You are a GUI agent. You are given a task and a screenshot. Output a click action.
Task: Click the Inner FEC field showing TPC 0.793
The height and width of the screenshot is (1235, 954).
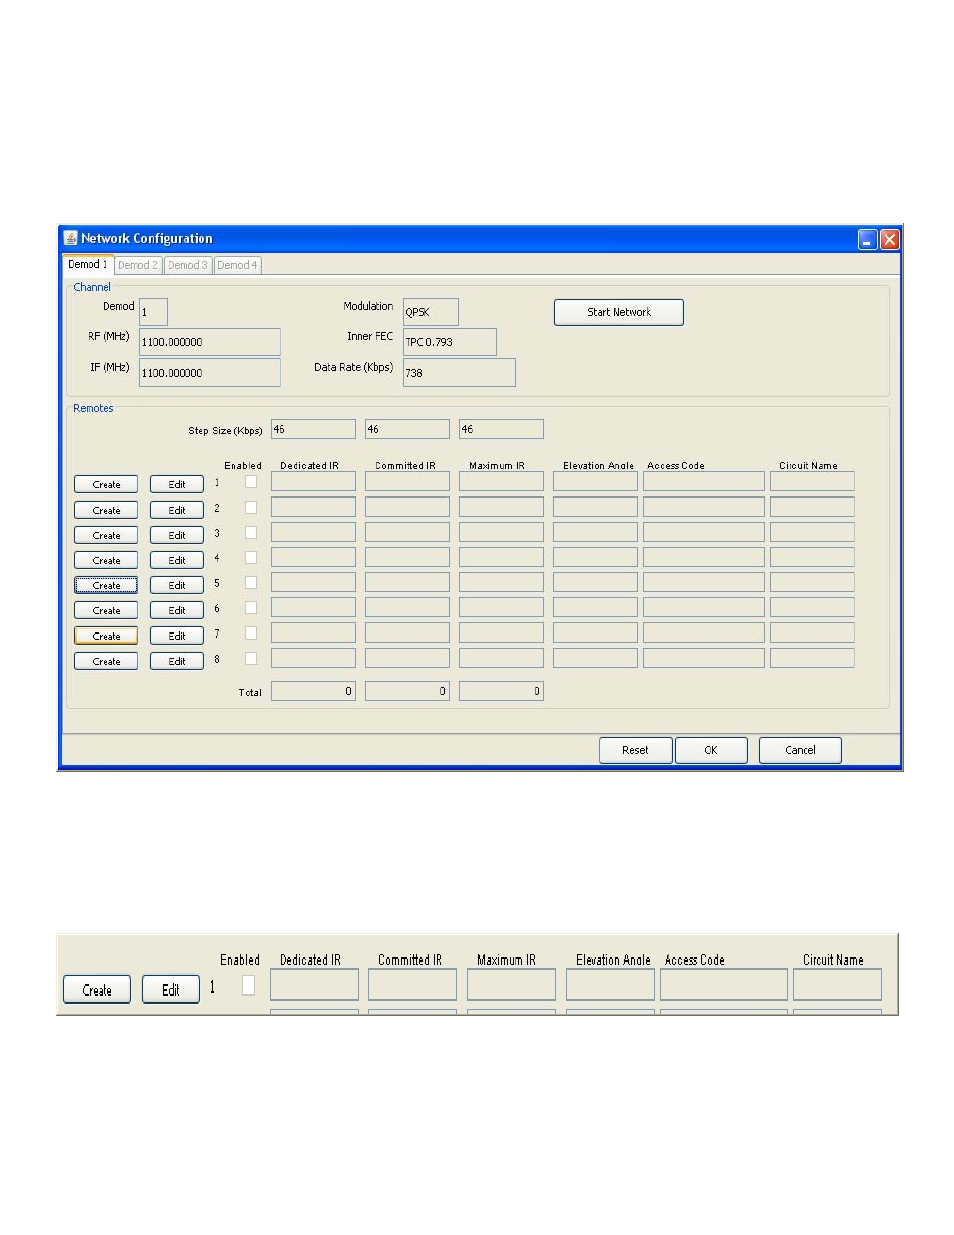tap(449, 342)
